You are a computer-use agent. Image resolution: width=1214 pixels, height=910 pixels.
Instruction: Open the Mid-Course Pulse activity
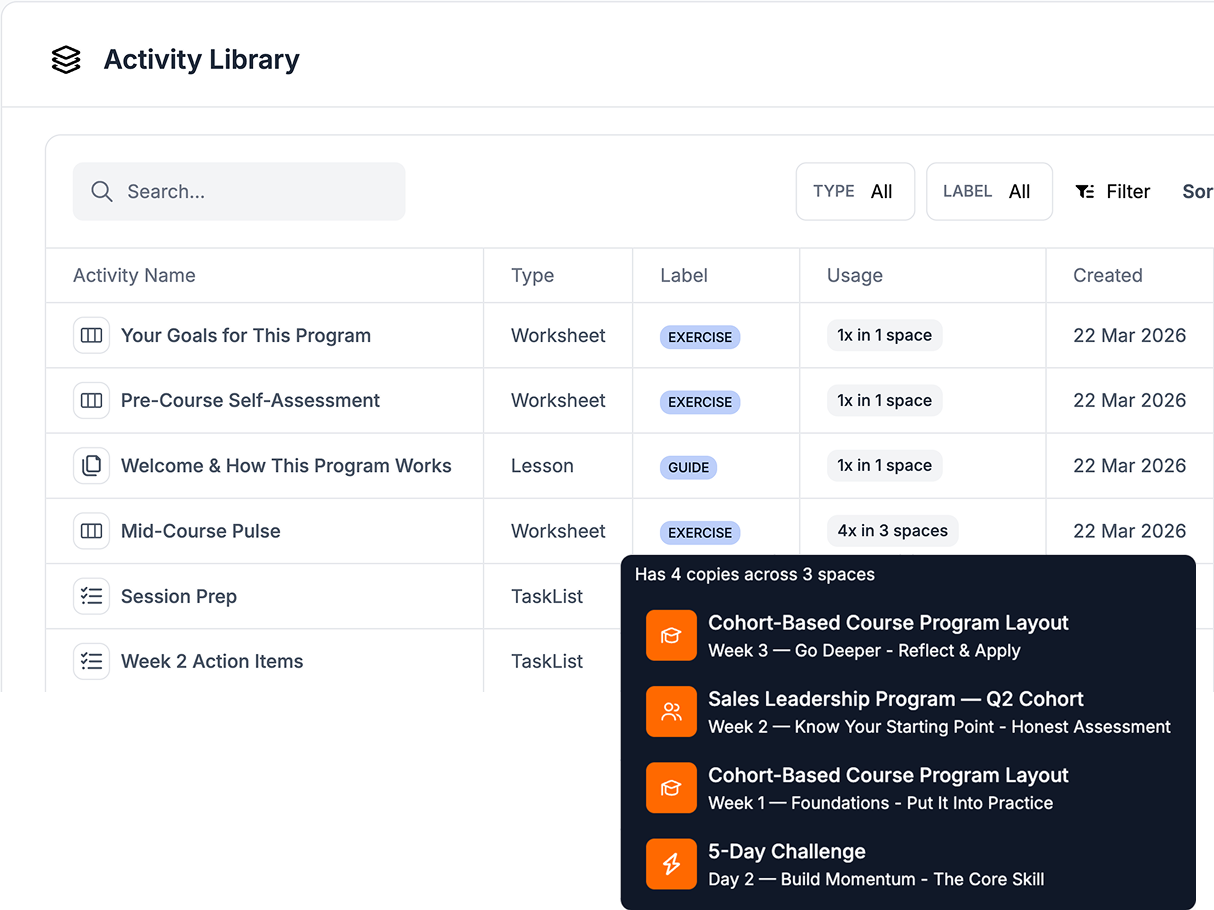pyautogui.click(x=200, y=531)
